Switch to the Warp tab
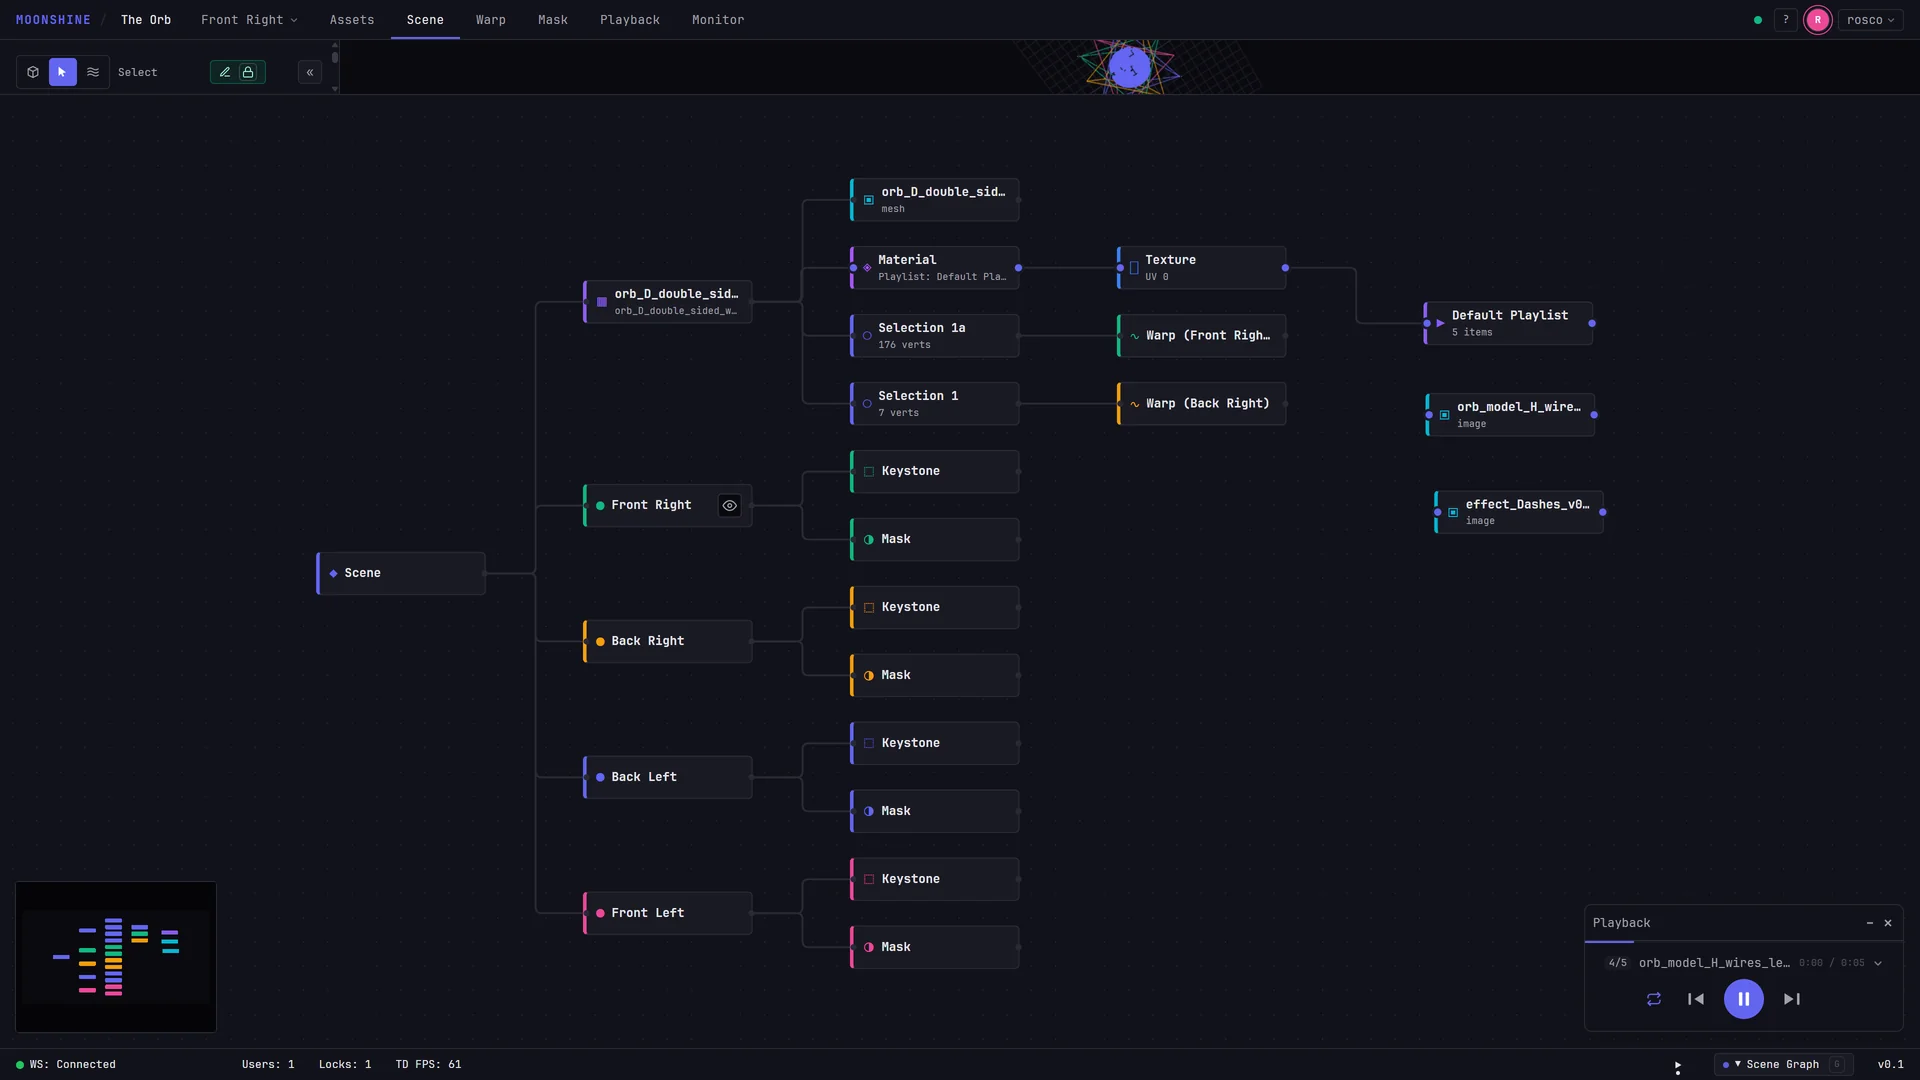Image resolution: width=1920 pixels, height=1080 pixels. pyautogui.click(x=491, y=20)
